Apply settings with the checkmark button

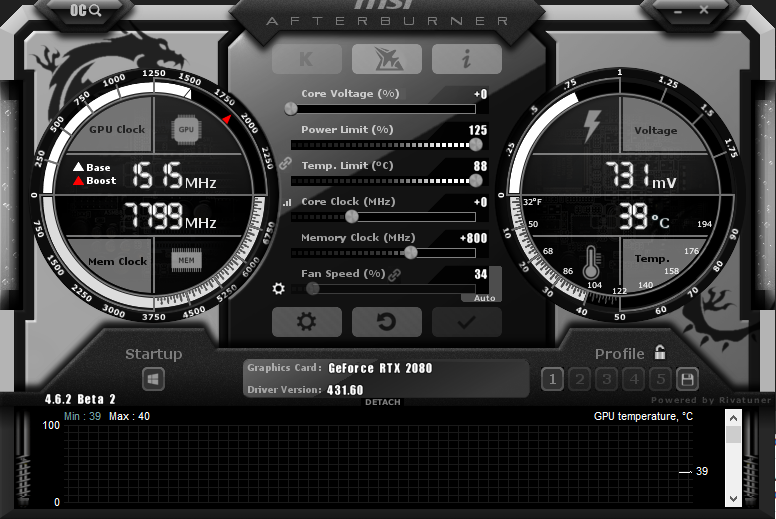(467, 322)
